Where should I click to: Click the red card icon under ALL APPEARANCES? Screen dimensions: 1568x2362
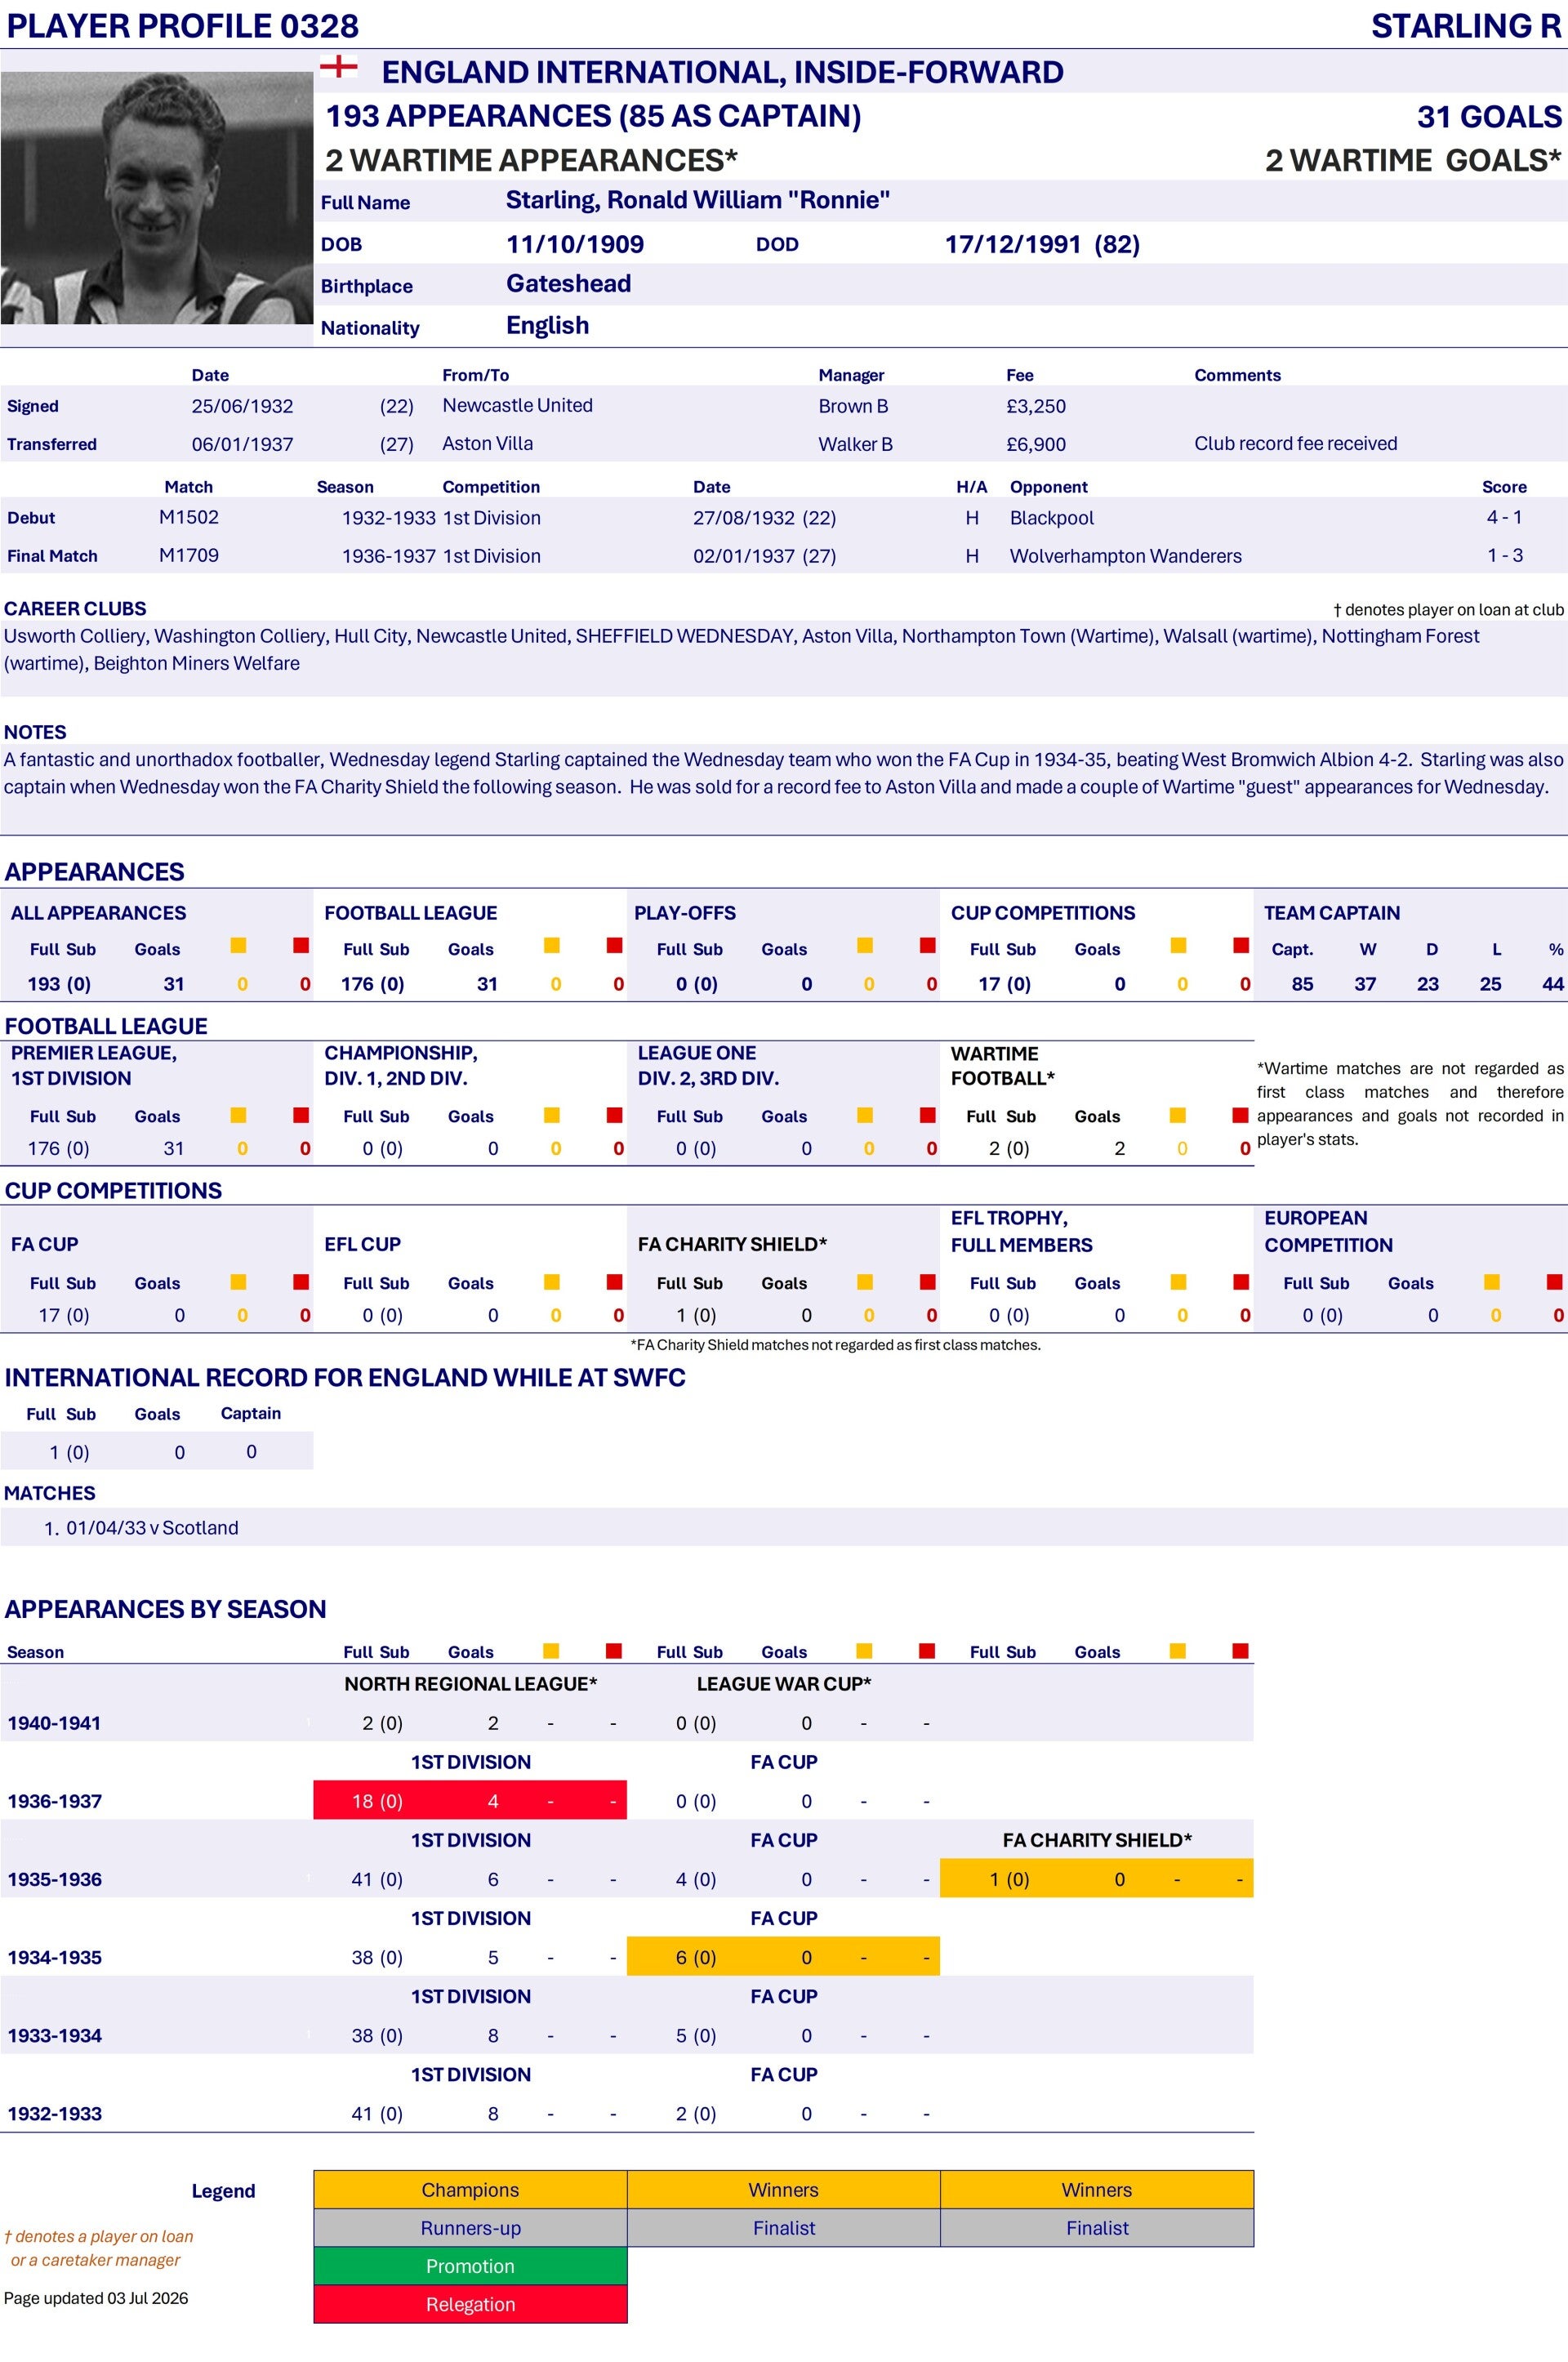tap(301, 945)
